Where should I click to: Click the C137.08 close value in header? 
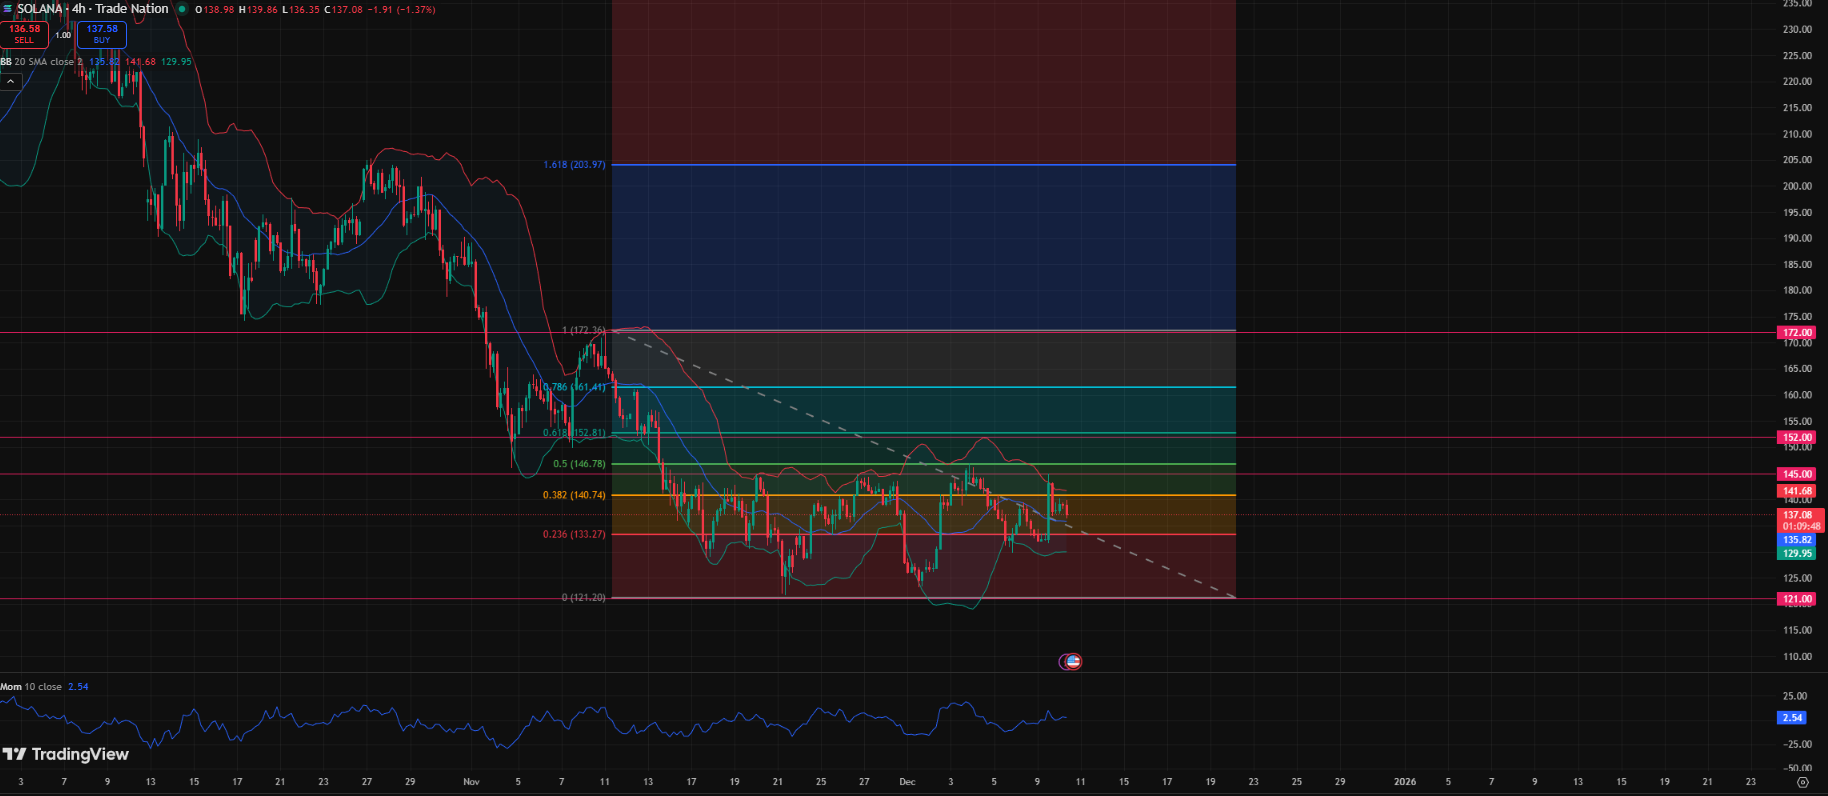[x=345, y=10]
